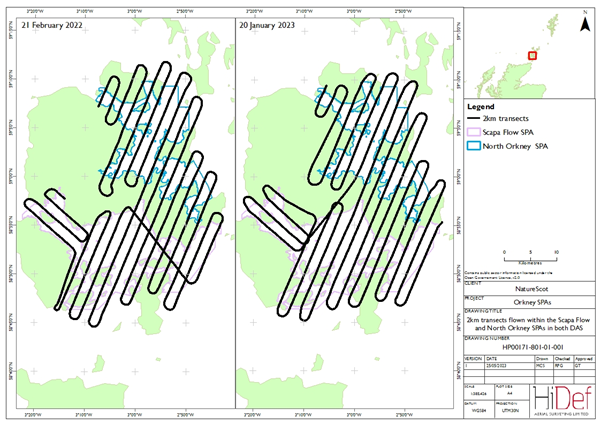601x425 pixels.
Task: Click the Open Government Licence copyright notice
Action: [508, 275]
